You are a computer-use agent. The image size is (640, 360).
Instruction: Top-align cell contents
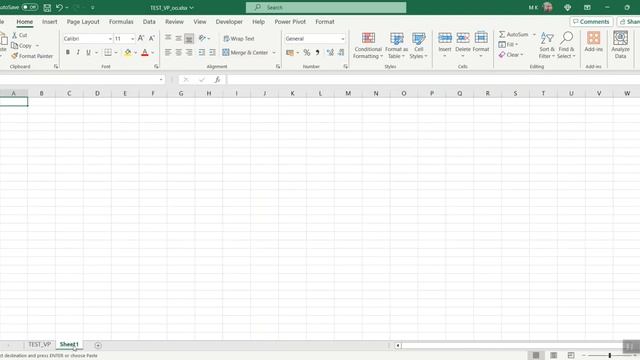pyautogui.click(x=168, y=38)
